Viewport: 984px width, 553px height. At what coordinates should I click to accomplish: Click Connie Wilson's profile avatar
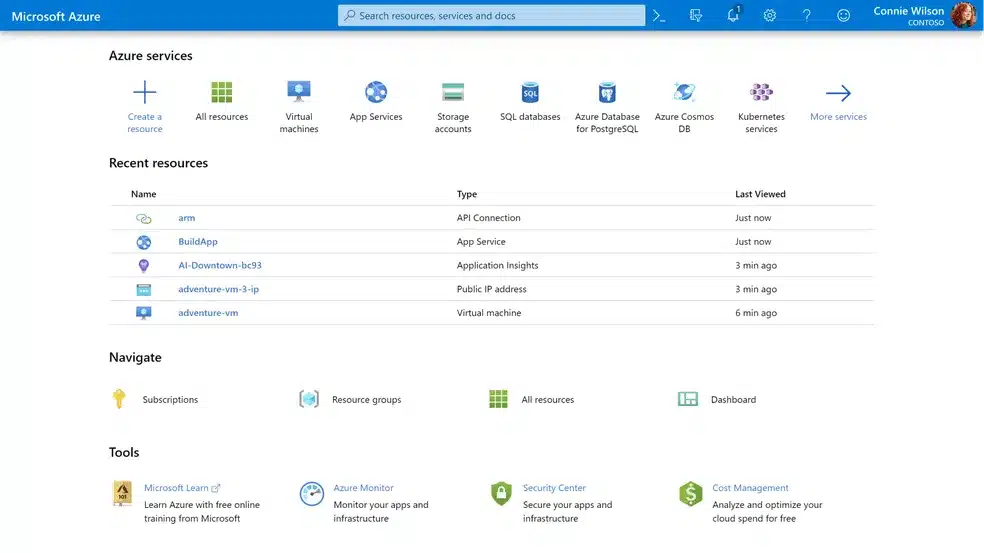tap(963, 15)
